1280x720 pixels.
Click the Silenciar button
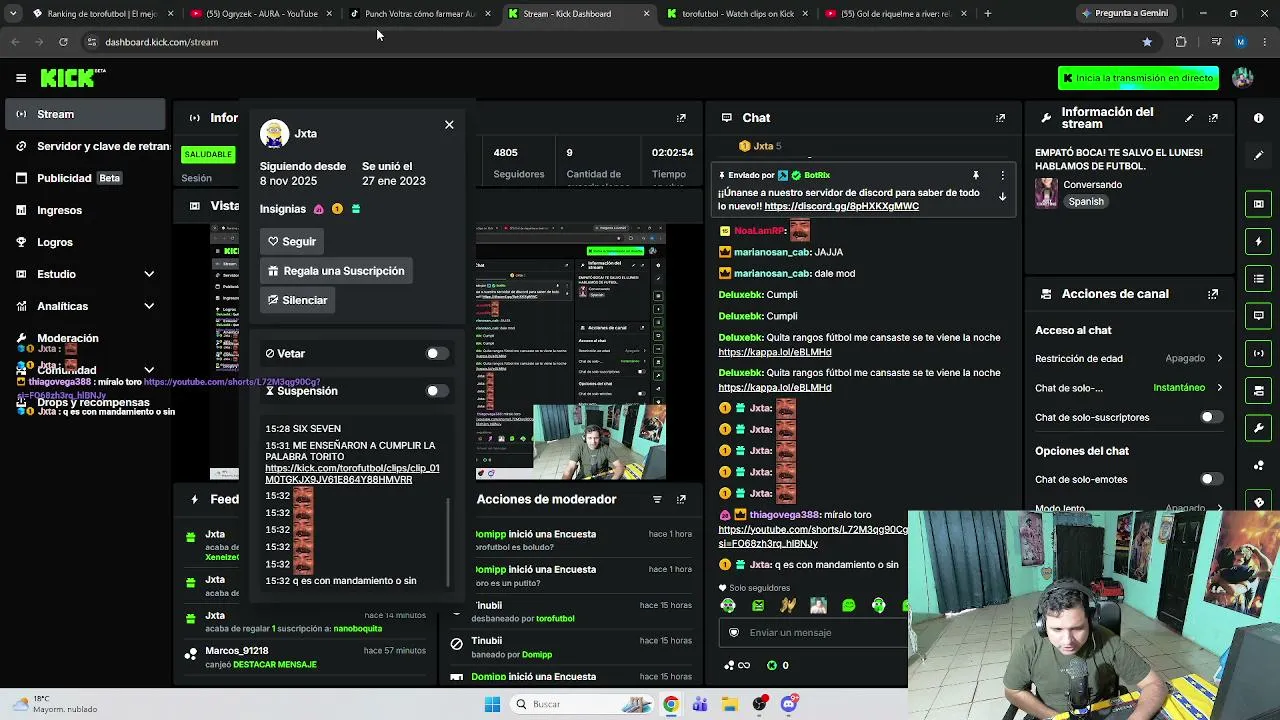(x=297, y=300)
